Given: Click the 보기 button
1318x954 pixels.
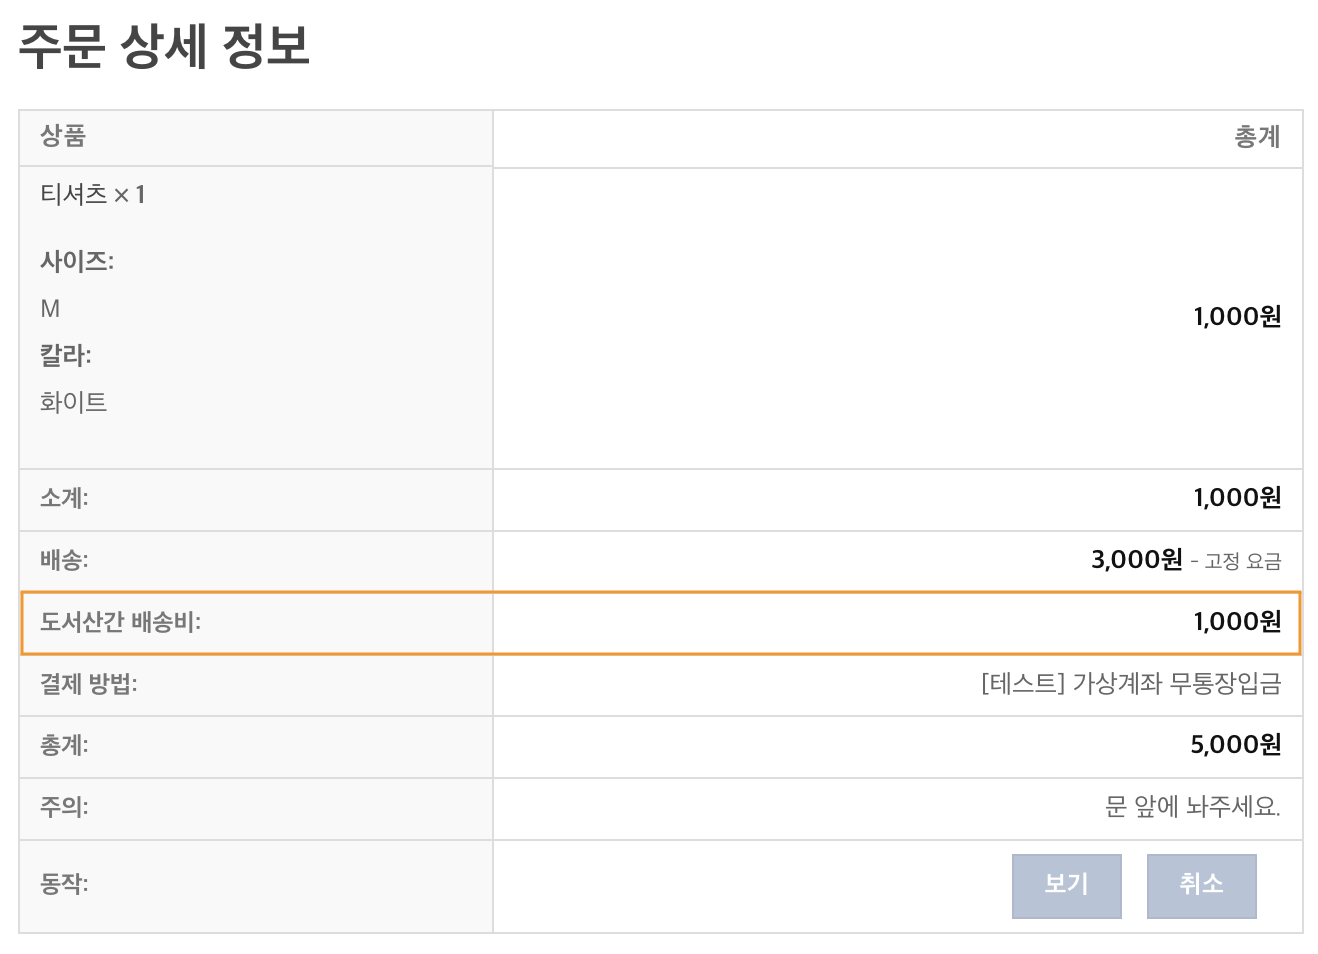Looking at the screenshot, I should 1066,886.
